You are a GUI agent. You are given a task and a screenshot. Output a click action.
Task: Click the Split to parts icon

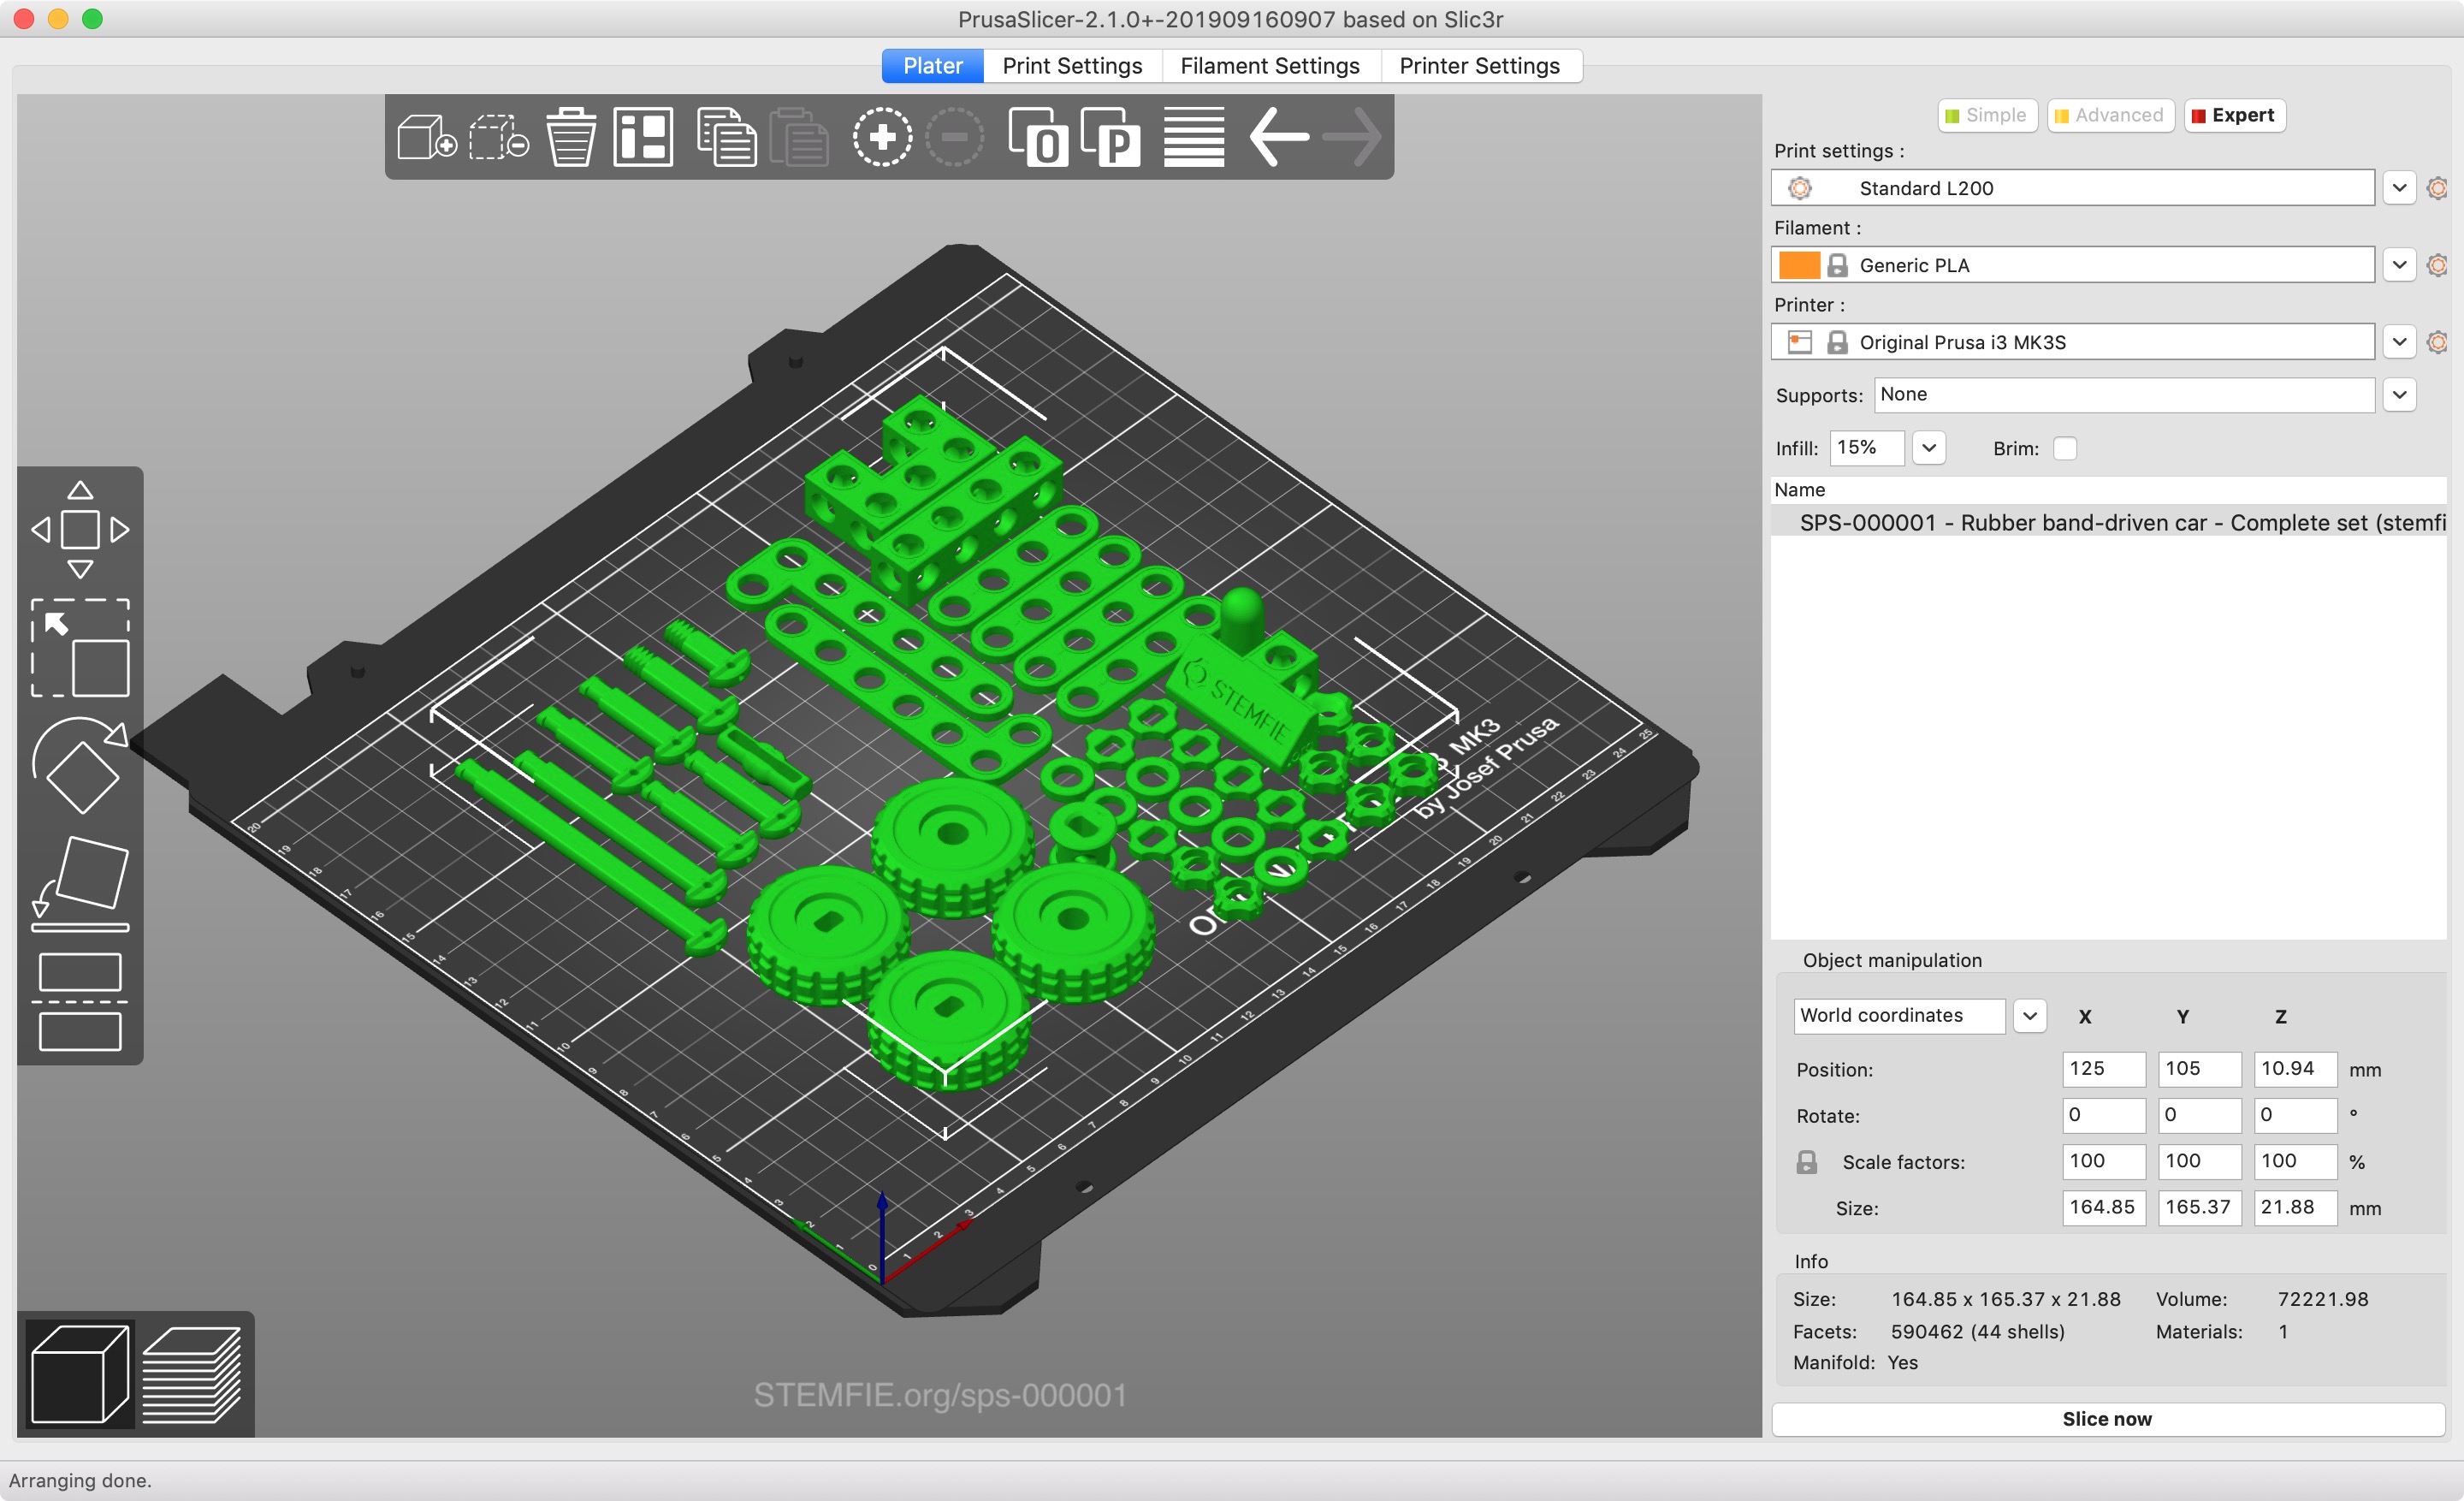click(x=1110, y=137)
